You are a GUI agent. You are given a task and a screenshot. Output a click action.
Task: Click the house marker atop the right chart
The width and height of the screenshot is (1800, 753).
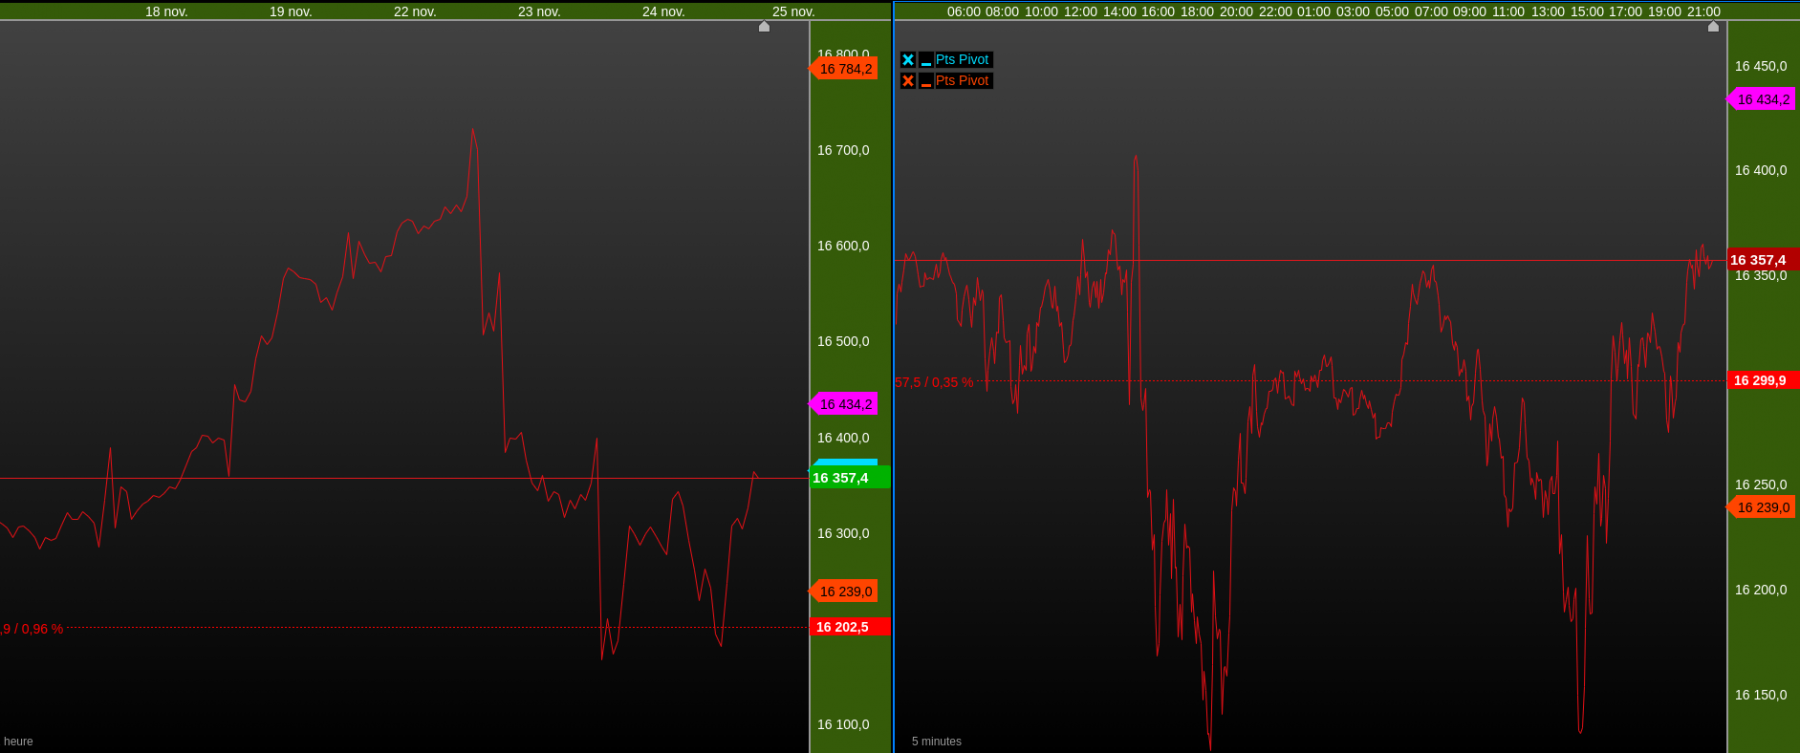[x=1713, y=27]
